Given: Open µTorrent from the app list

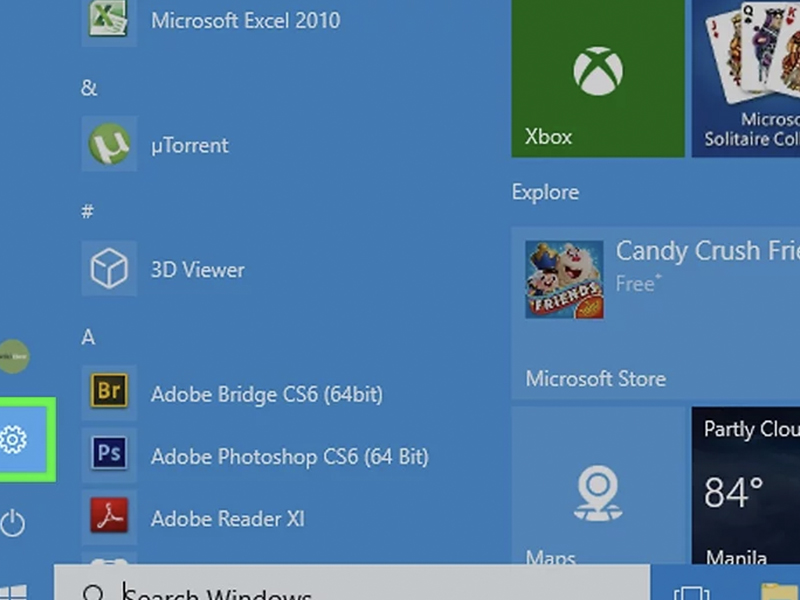Looking at the screenshot, I should click(189, 145).
